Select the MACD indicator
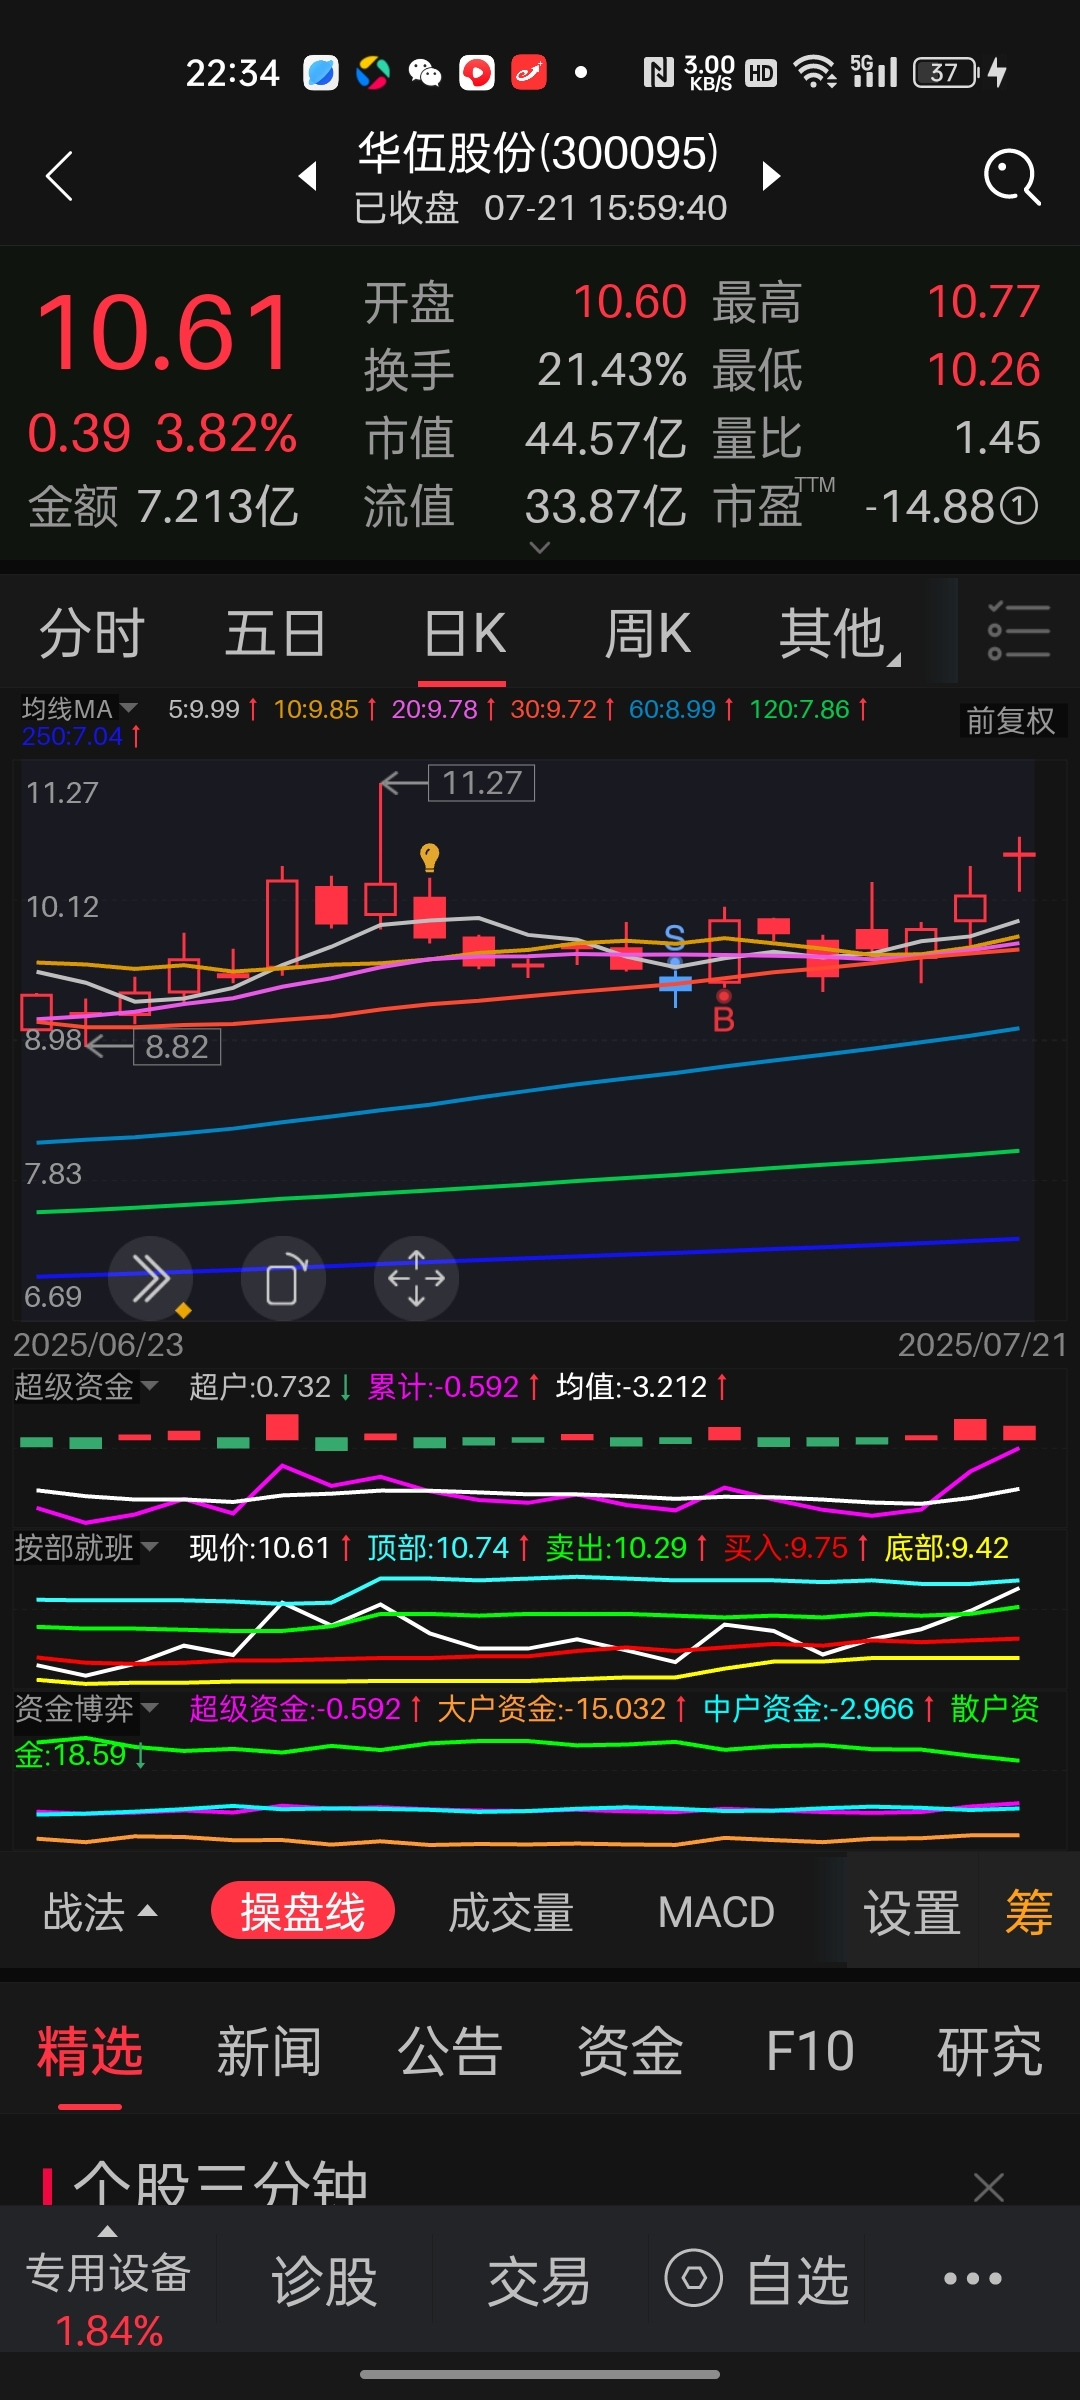 click(x=716, y=1912)
